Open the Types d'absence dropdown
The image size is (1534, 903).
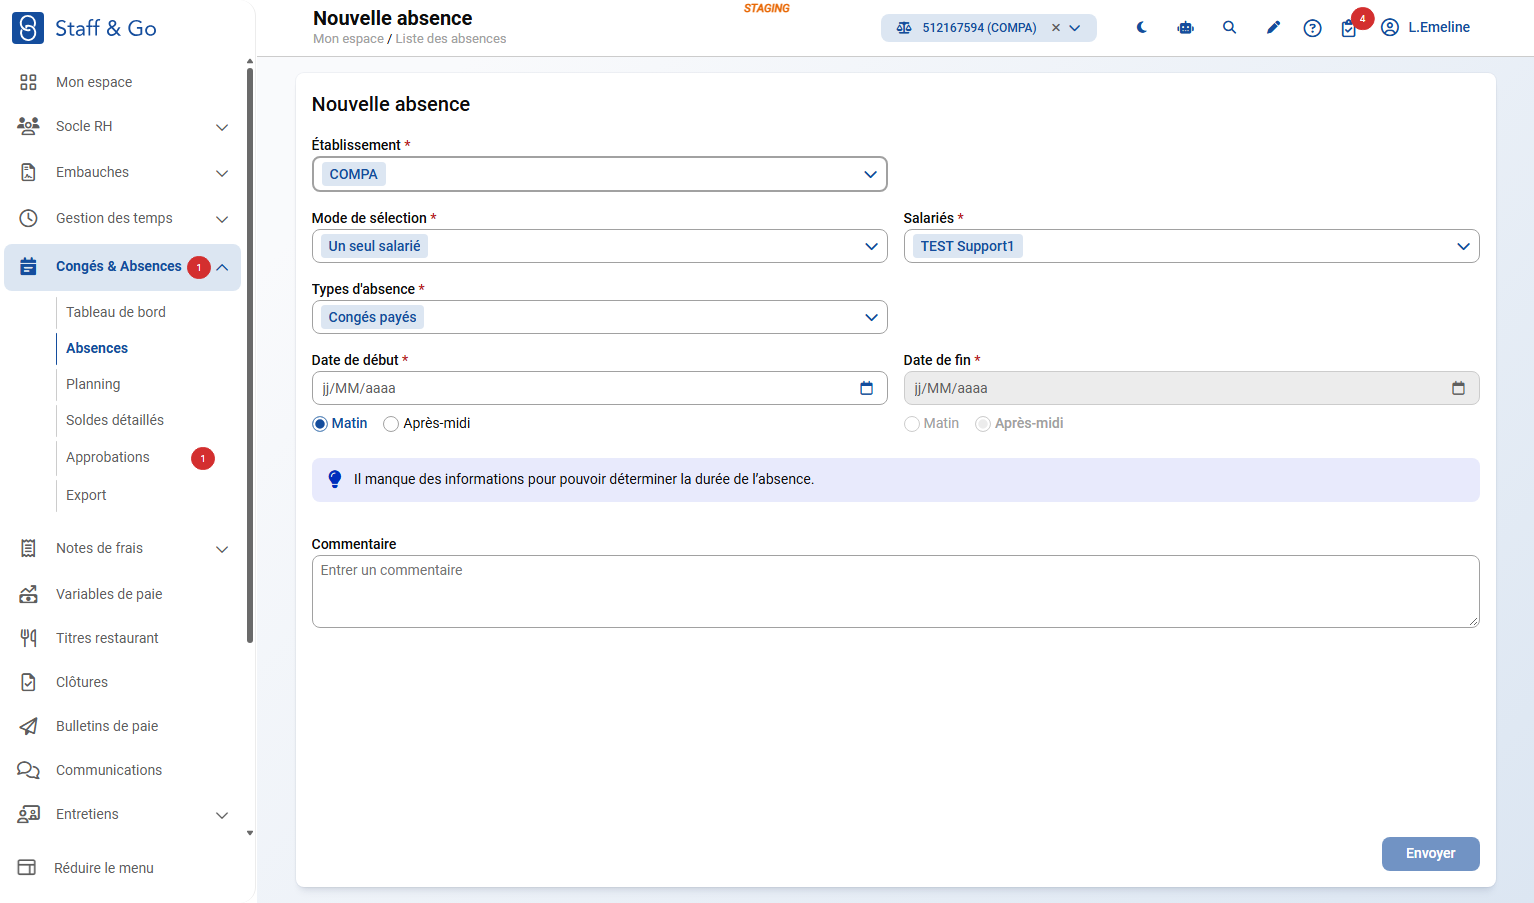(599, 317)
